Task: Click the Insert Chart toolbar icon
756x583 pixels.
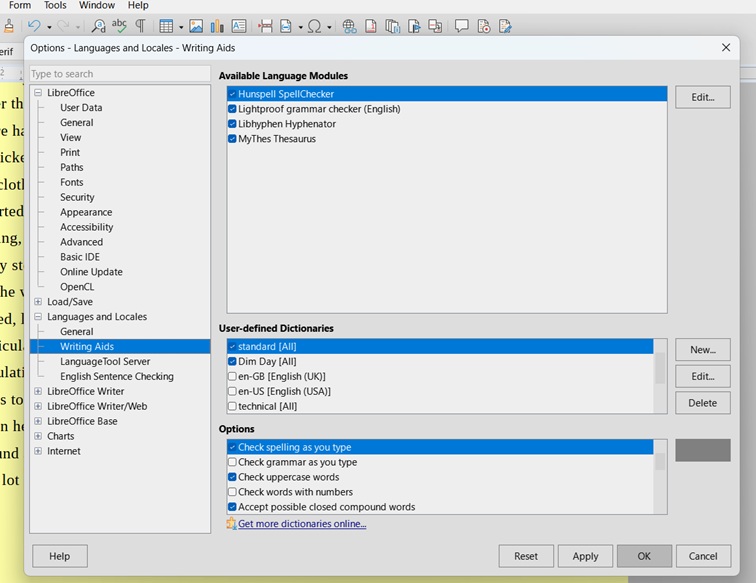Action: click(x=217, y=26)
